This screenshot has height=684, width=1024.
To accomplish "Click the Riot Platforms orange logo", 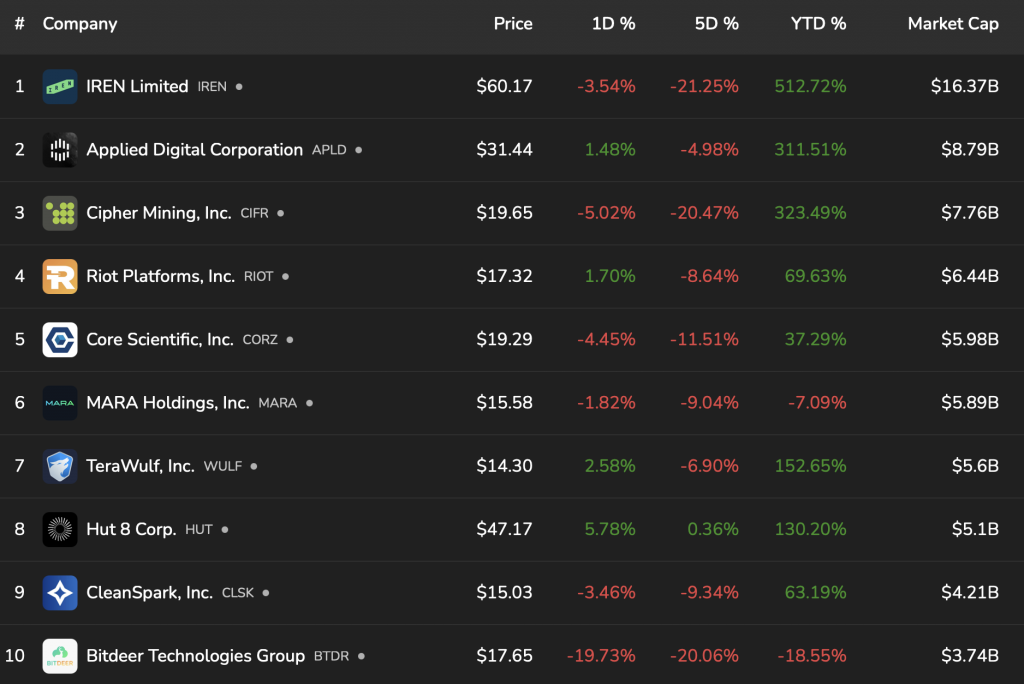I will coord(60,276).
